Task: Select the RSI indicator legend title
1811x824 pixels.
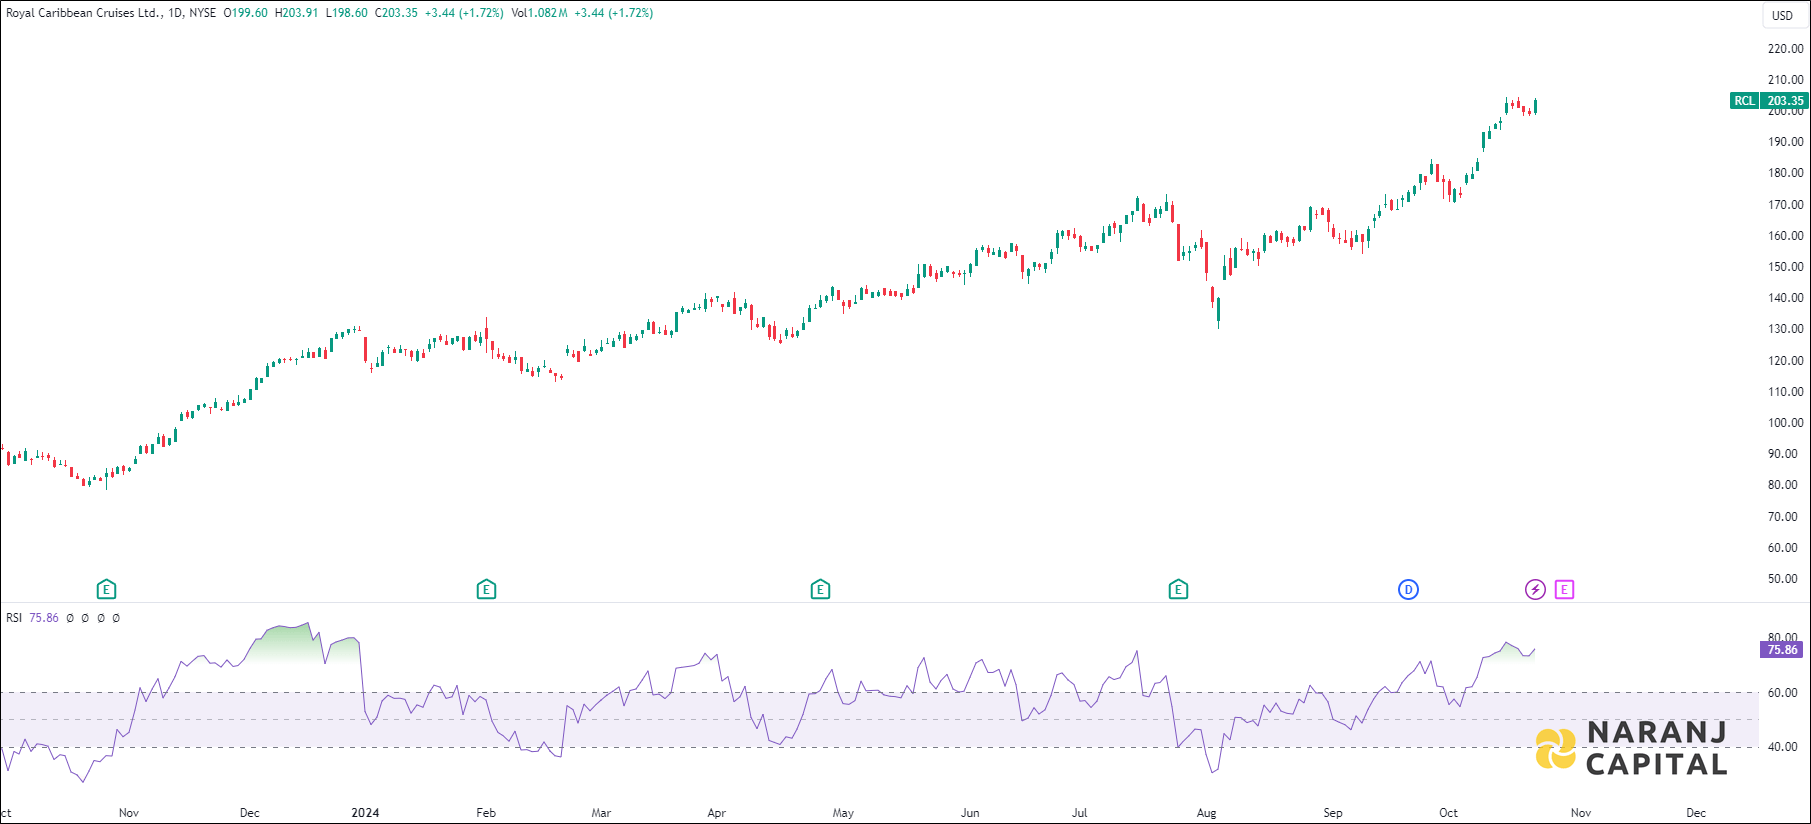Action: pyautogui.click(x=14, y=618)
